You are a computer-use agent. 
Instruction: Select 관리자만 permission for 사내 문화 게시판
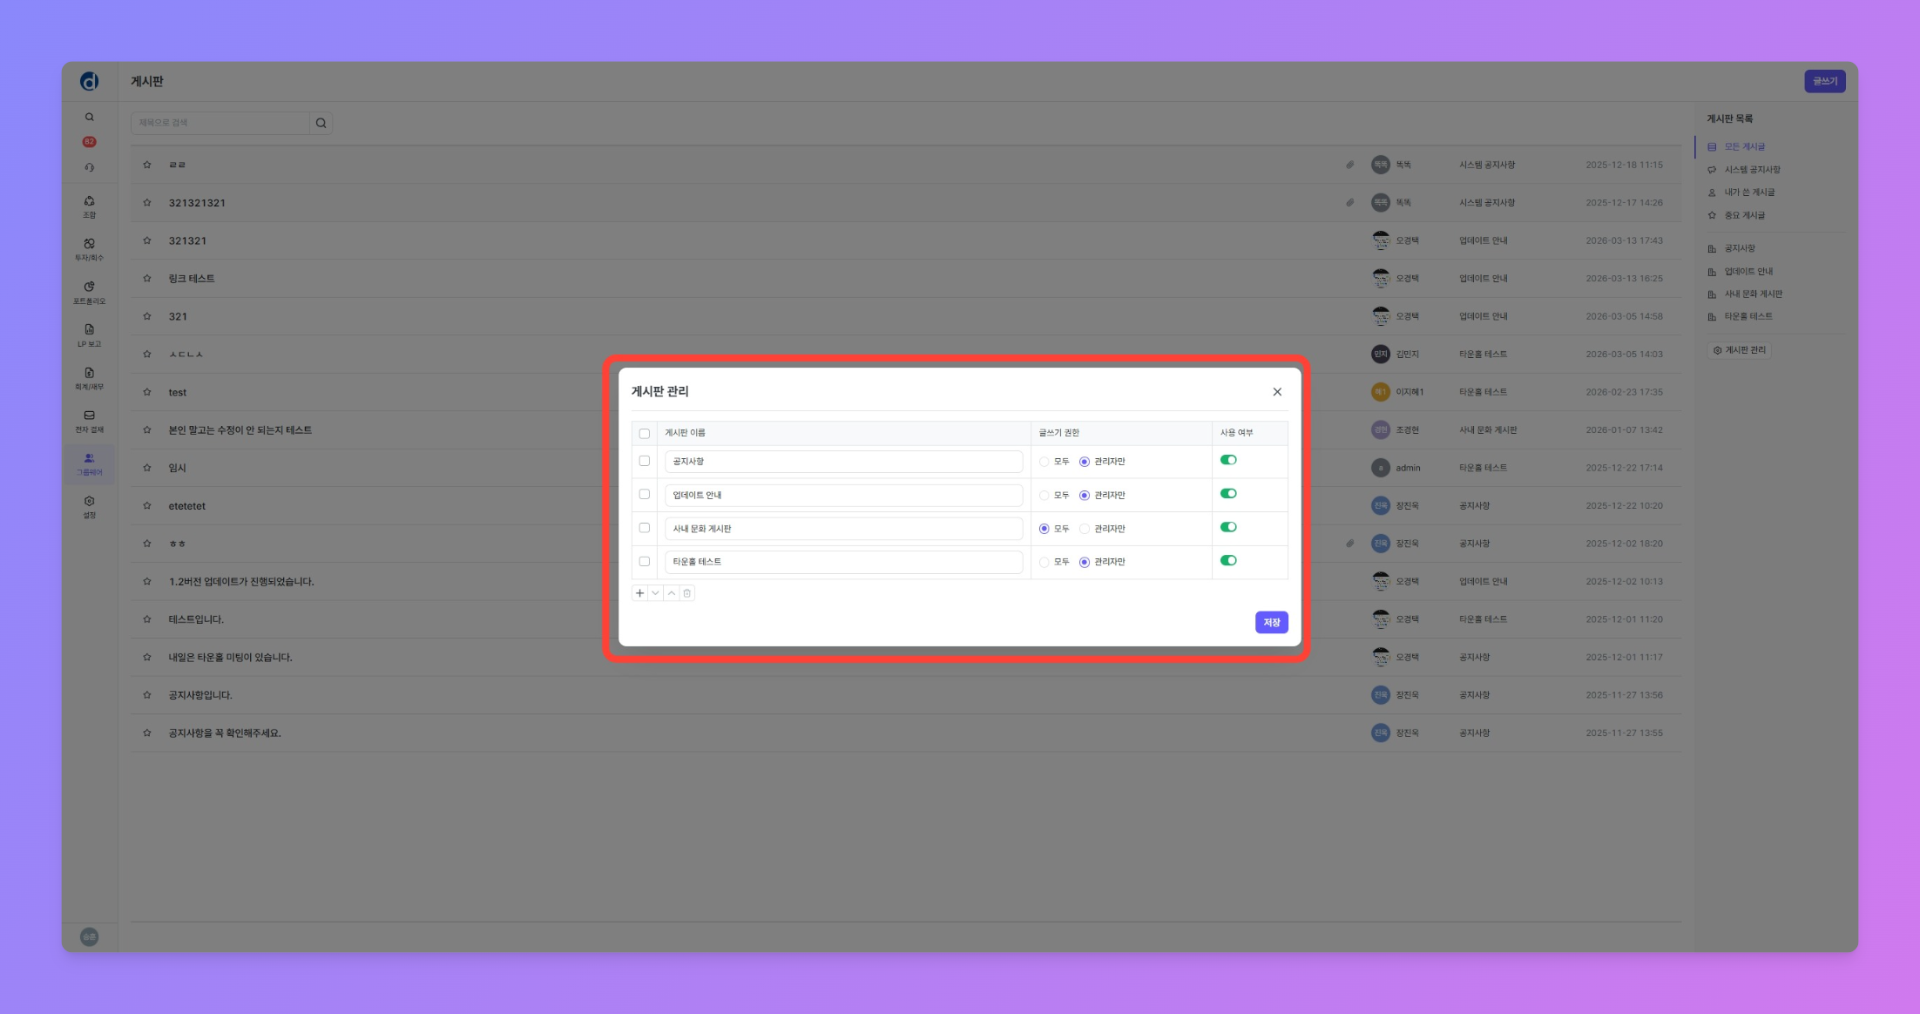pyautogui.click(x=1084, y=528)
